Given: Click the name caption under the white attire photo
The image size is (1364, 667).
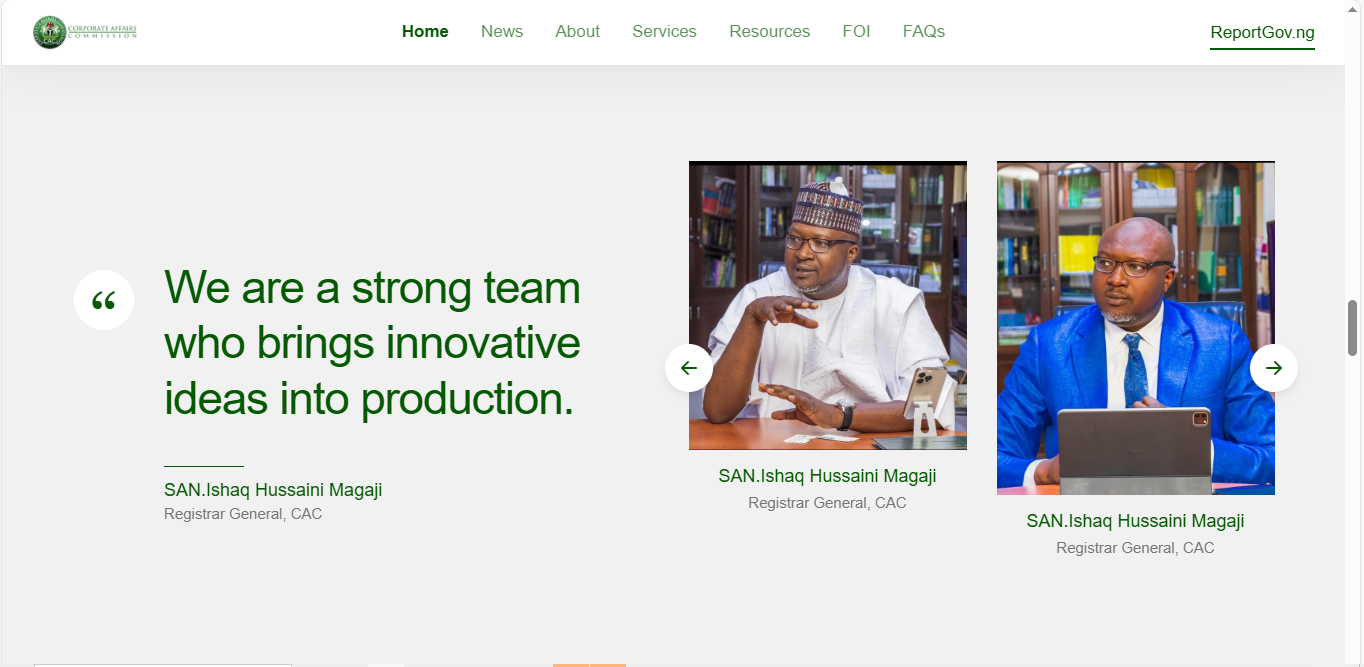Looking at the screenshot, I should point(827,476).
